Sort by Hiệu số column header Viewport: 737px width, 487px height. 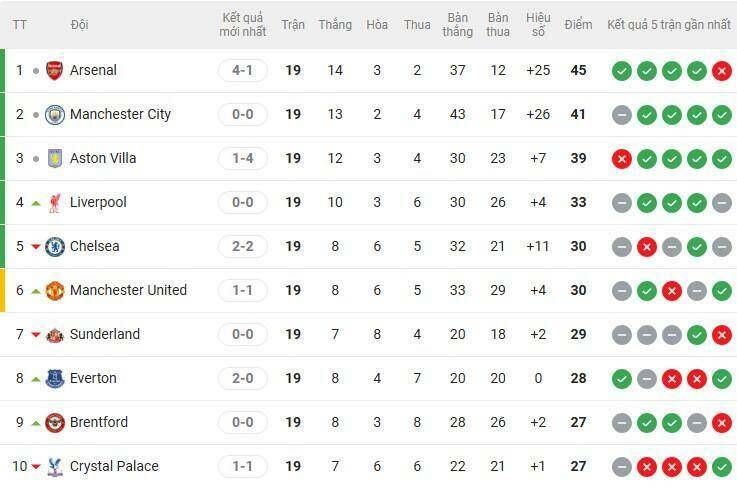tap(539, 25)
